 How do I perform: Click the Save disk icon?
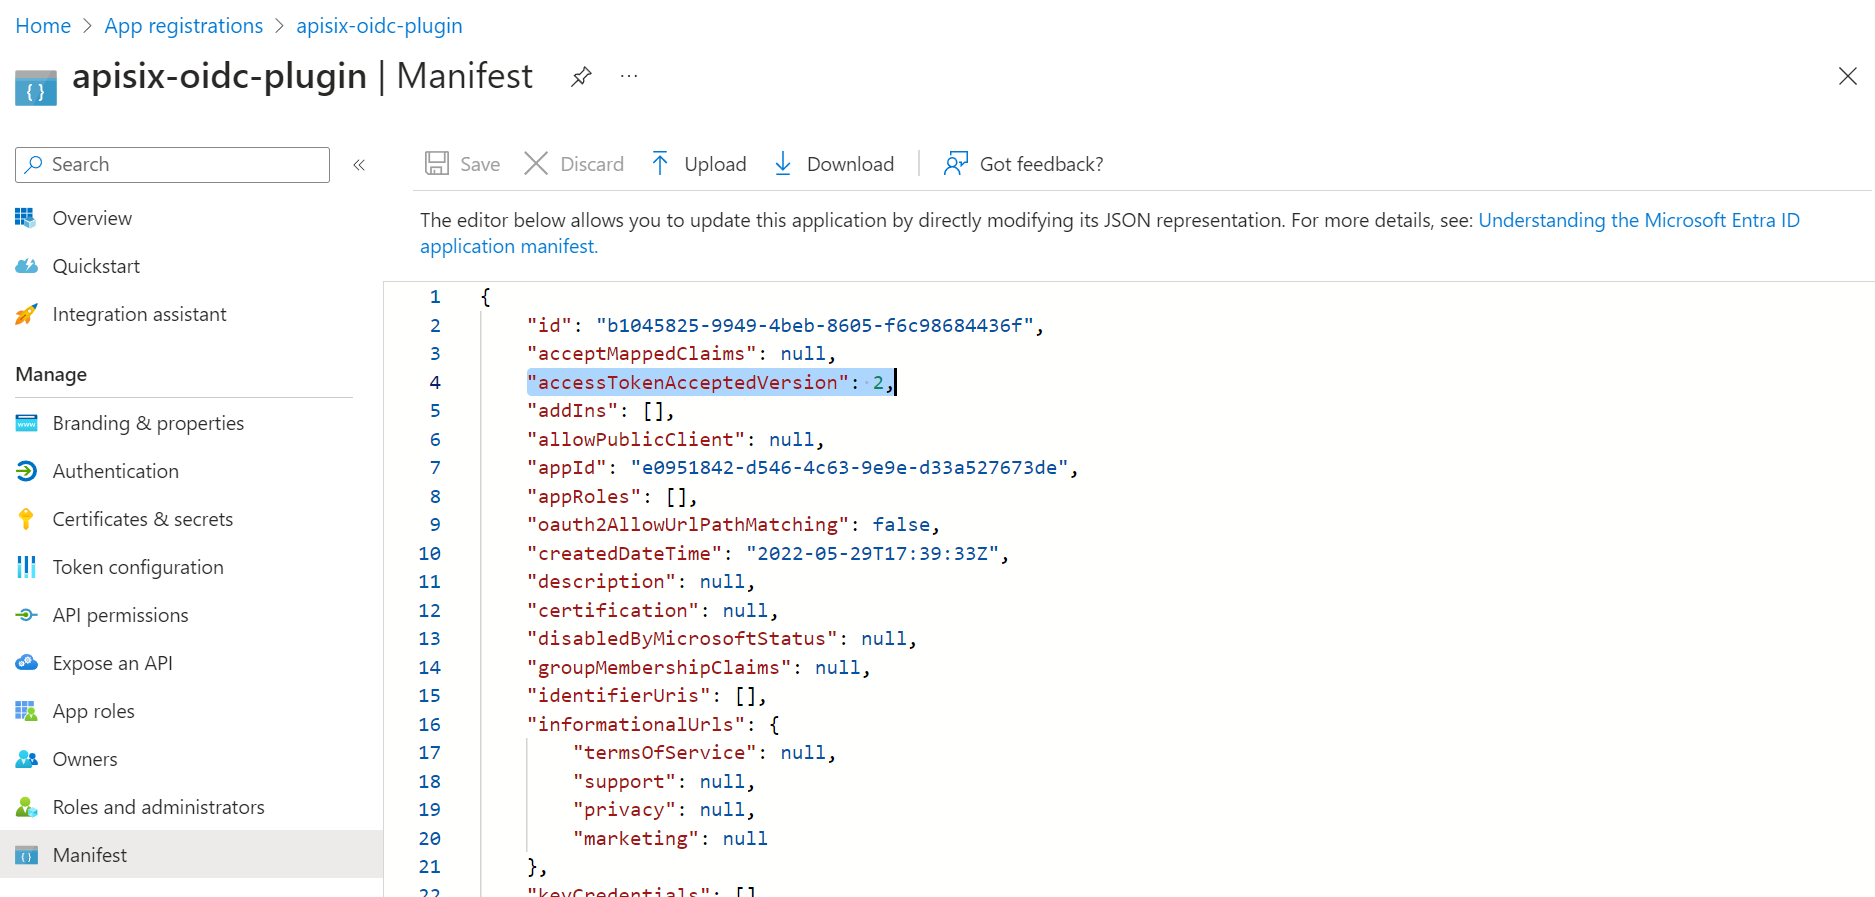point(437,163)
